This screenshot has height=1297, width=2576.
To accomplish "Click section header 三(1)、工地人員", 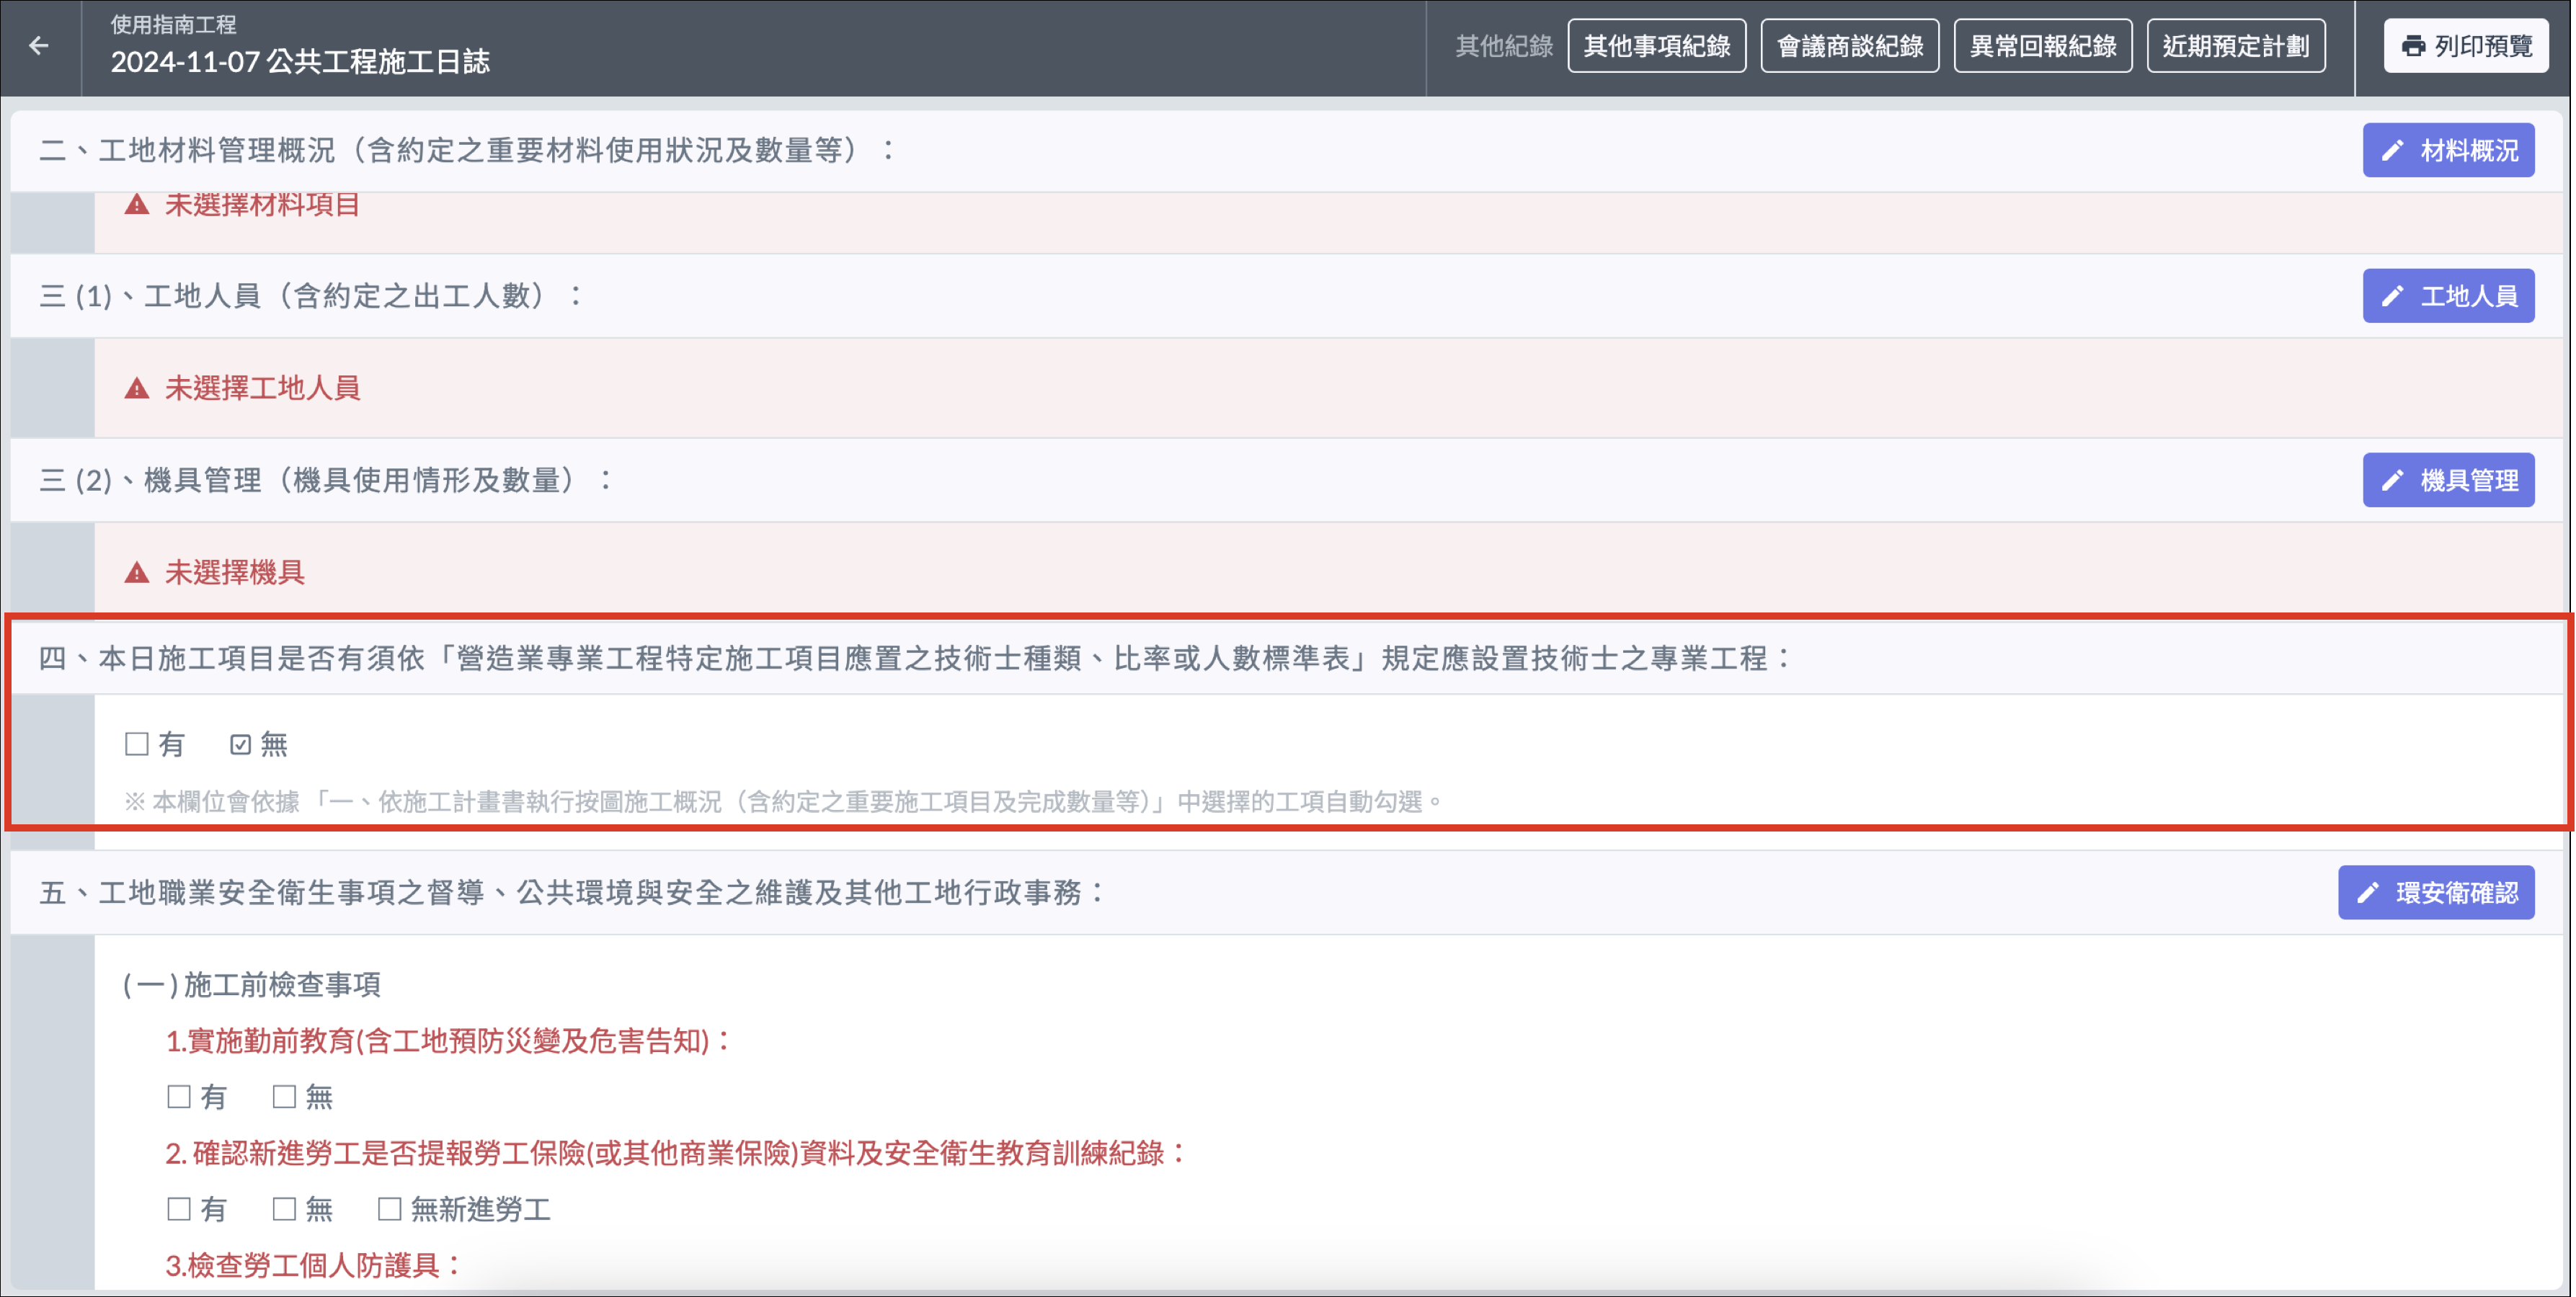I will click(x=310, y=296).
